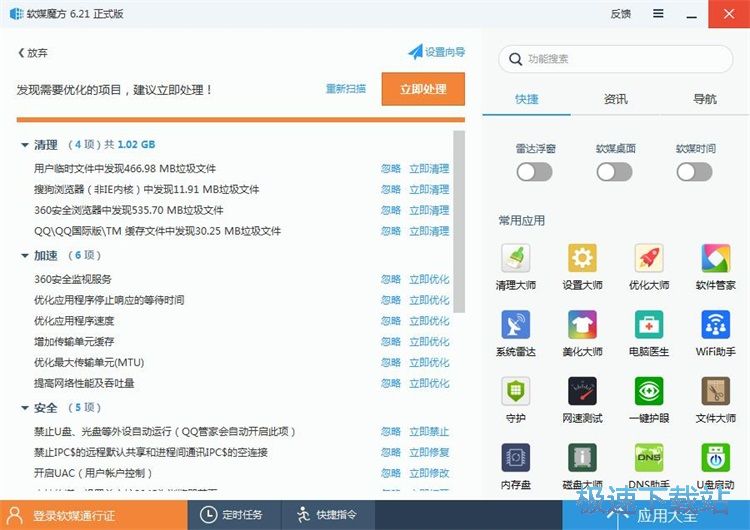Switch to the 导航 tab
Image resolution: width=750 pixels, height=530 pixels.
[705, 99]
